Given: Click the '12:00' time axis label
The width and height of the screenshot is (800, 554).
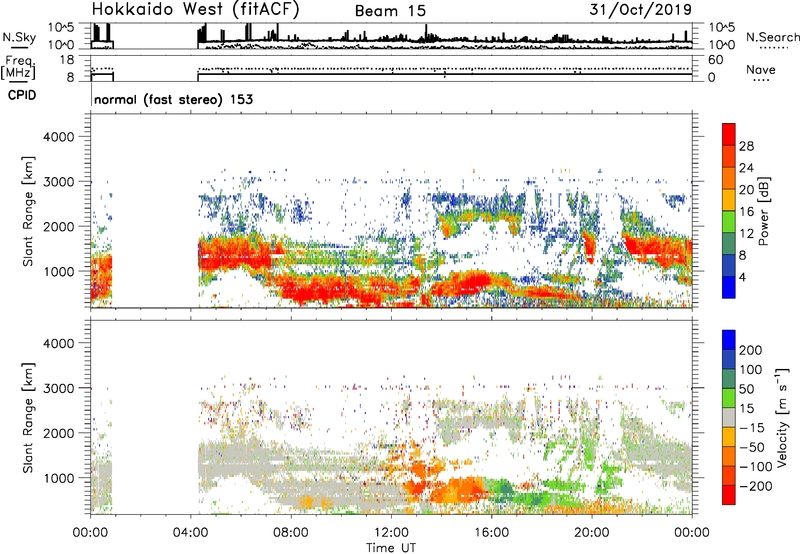Looking at the screenshot, I should click(x=391, y=533).
